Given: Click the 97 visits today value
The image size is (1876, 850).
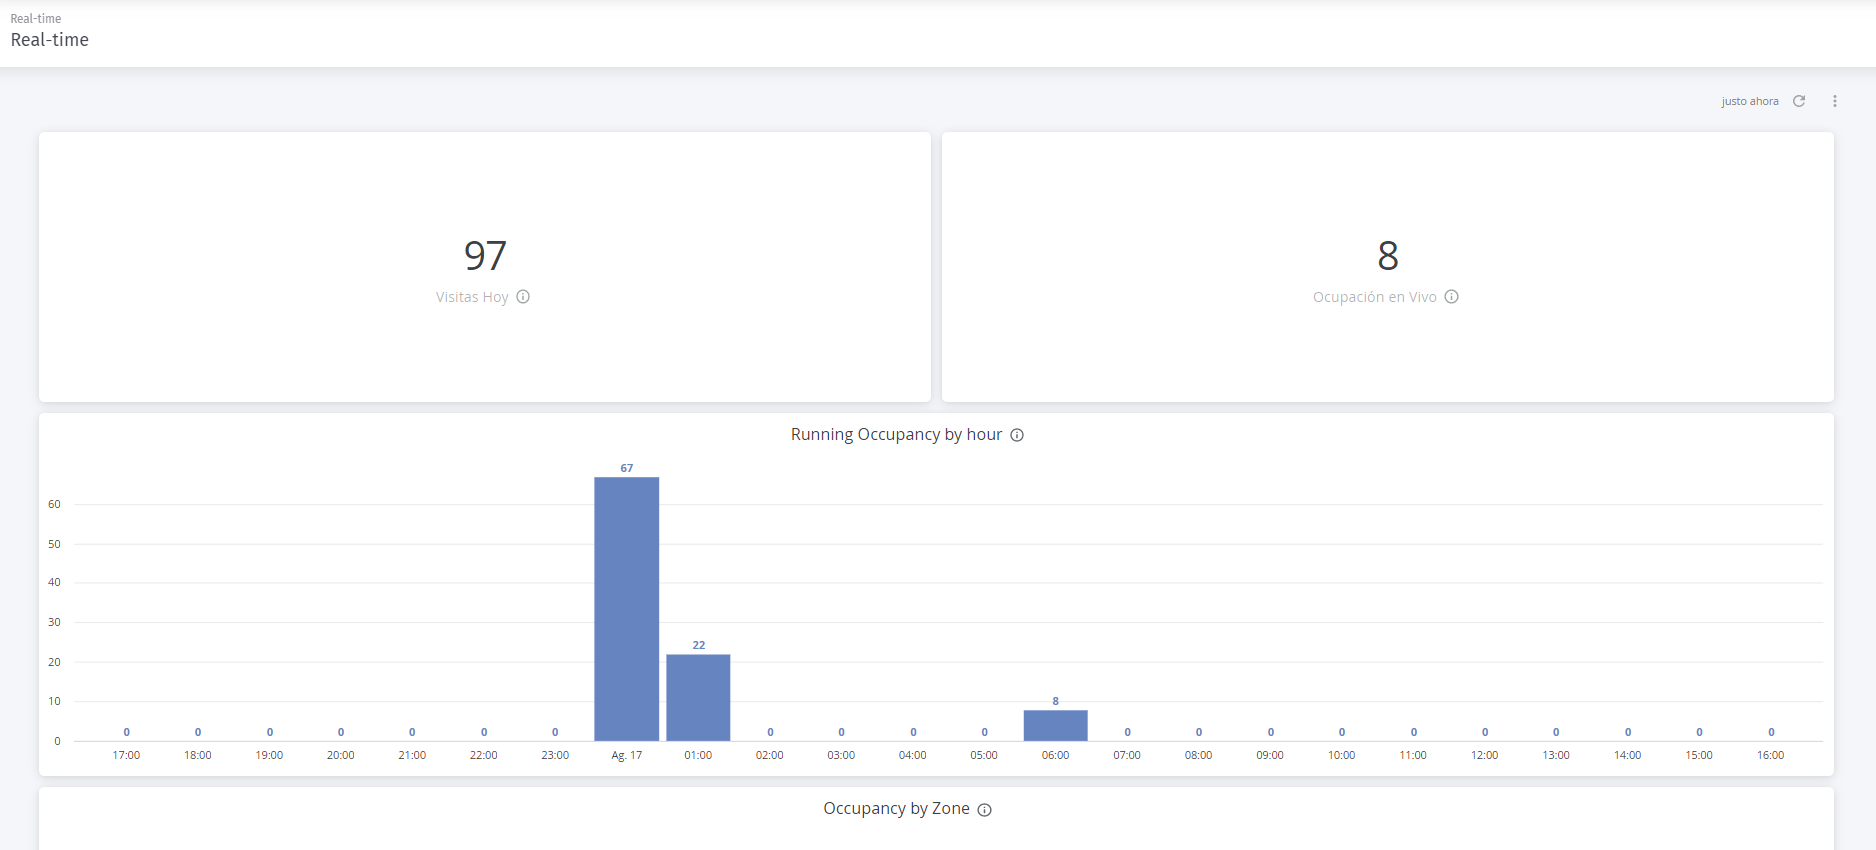Looking at the screenshot, I should tap(485, 256).
